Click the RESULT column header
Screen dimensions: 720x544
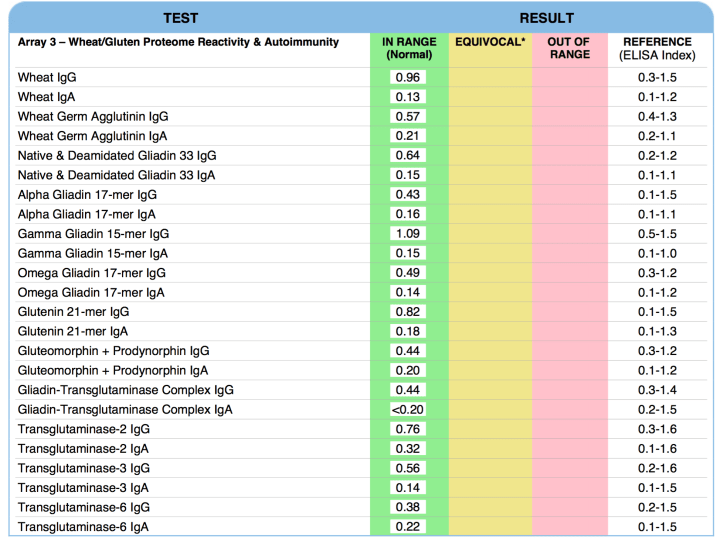tap(546, 18)
